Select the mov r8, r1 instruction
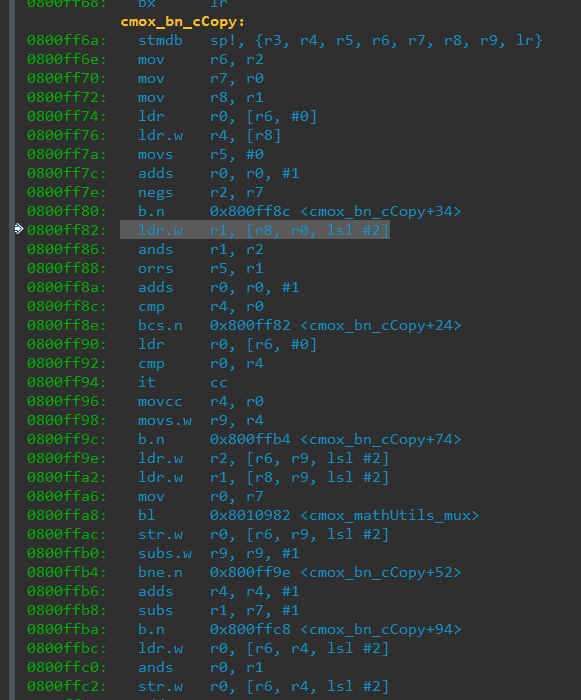581x700 pixels. 201,97
